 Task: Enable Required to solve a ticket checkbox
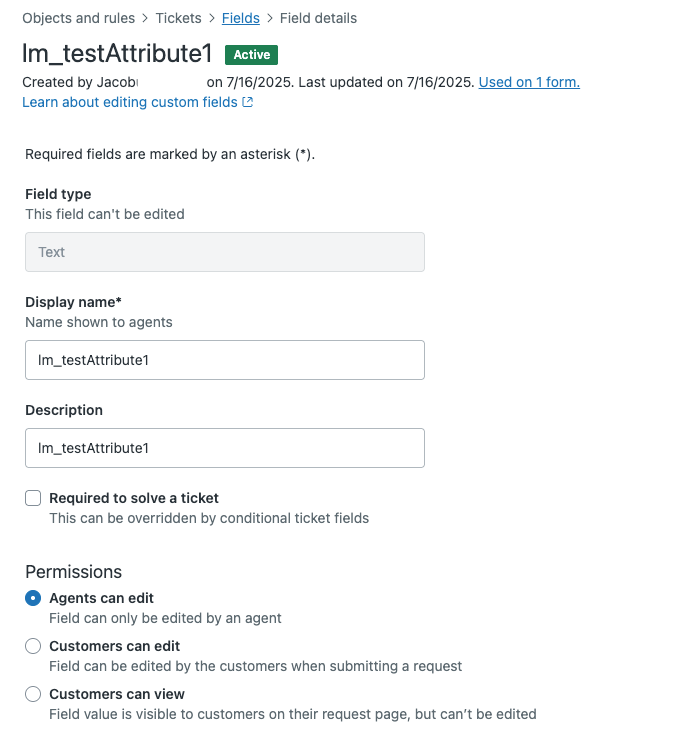pos(33,498)
